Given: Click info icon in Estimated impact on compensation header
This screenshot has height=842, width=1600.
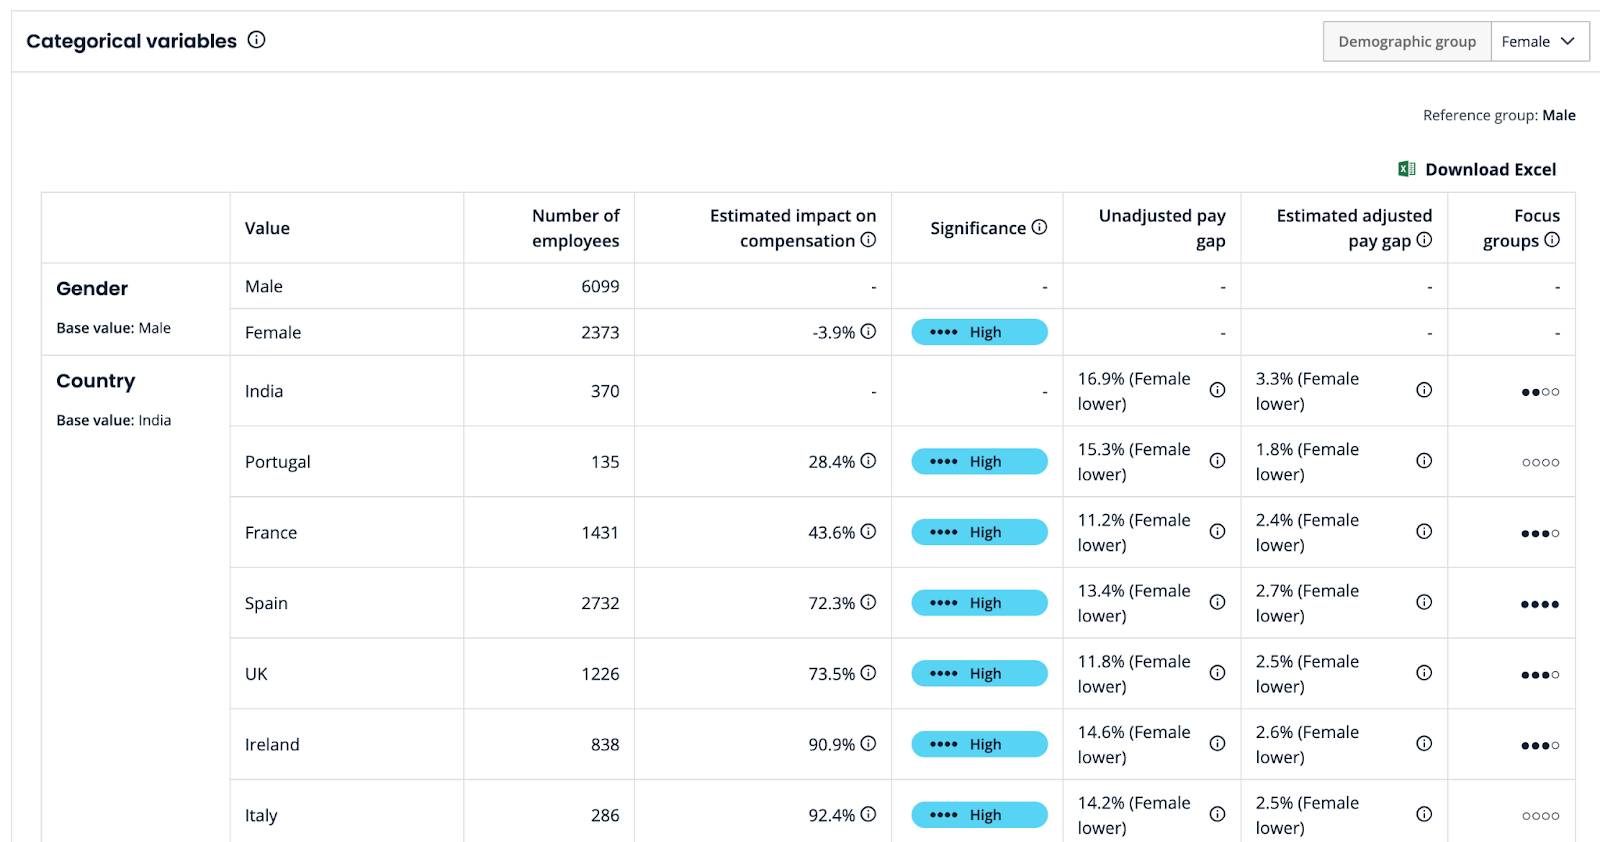Looking at the screenshot, I should tap(868, 240).
